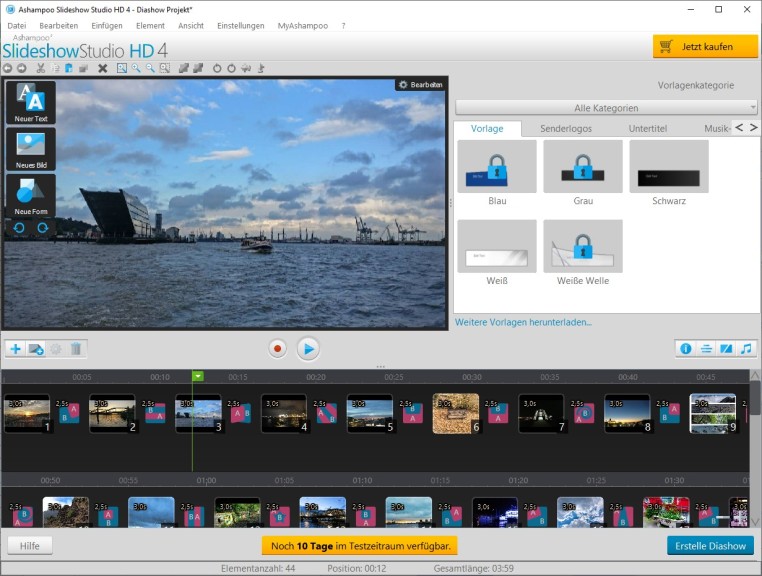The width and height of the screenshot is (762, 576).
Task: Click the green playhead marker on timeline
Action: tap(198, 376)
